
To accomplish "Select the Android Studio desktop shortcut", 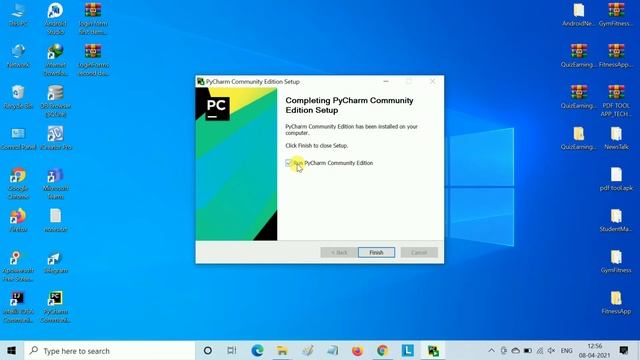I will [x=56, y=19].
